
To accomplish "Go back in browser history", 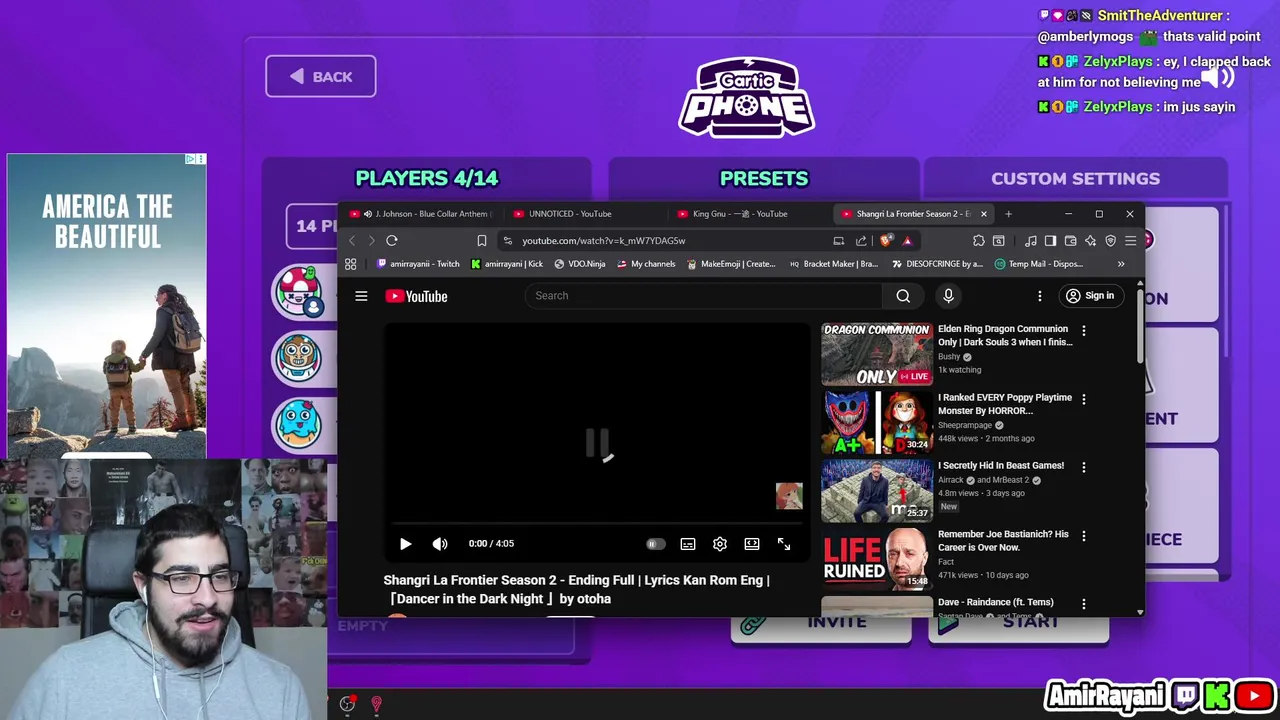I will tap(352, 241).
